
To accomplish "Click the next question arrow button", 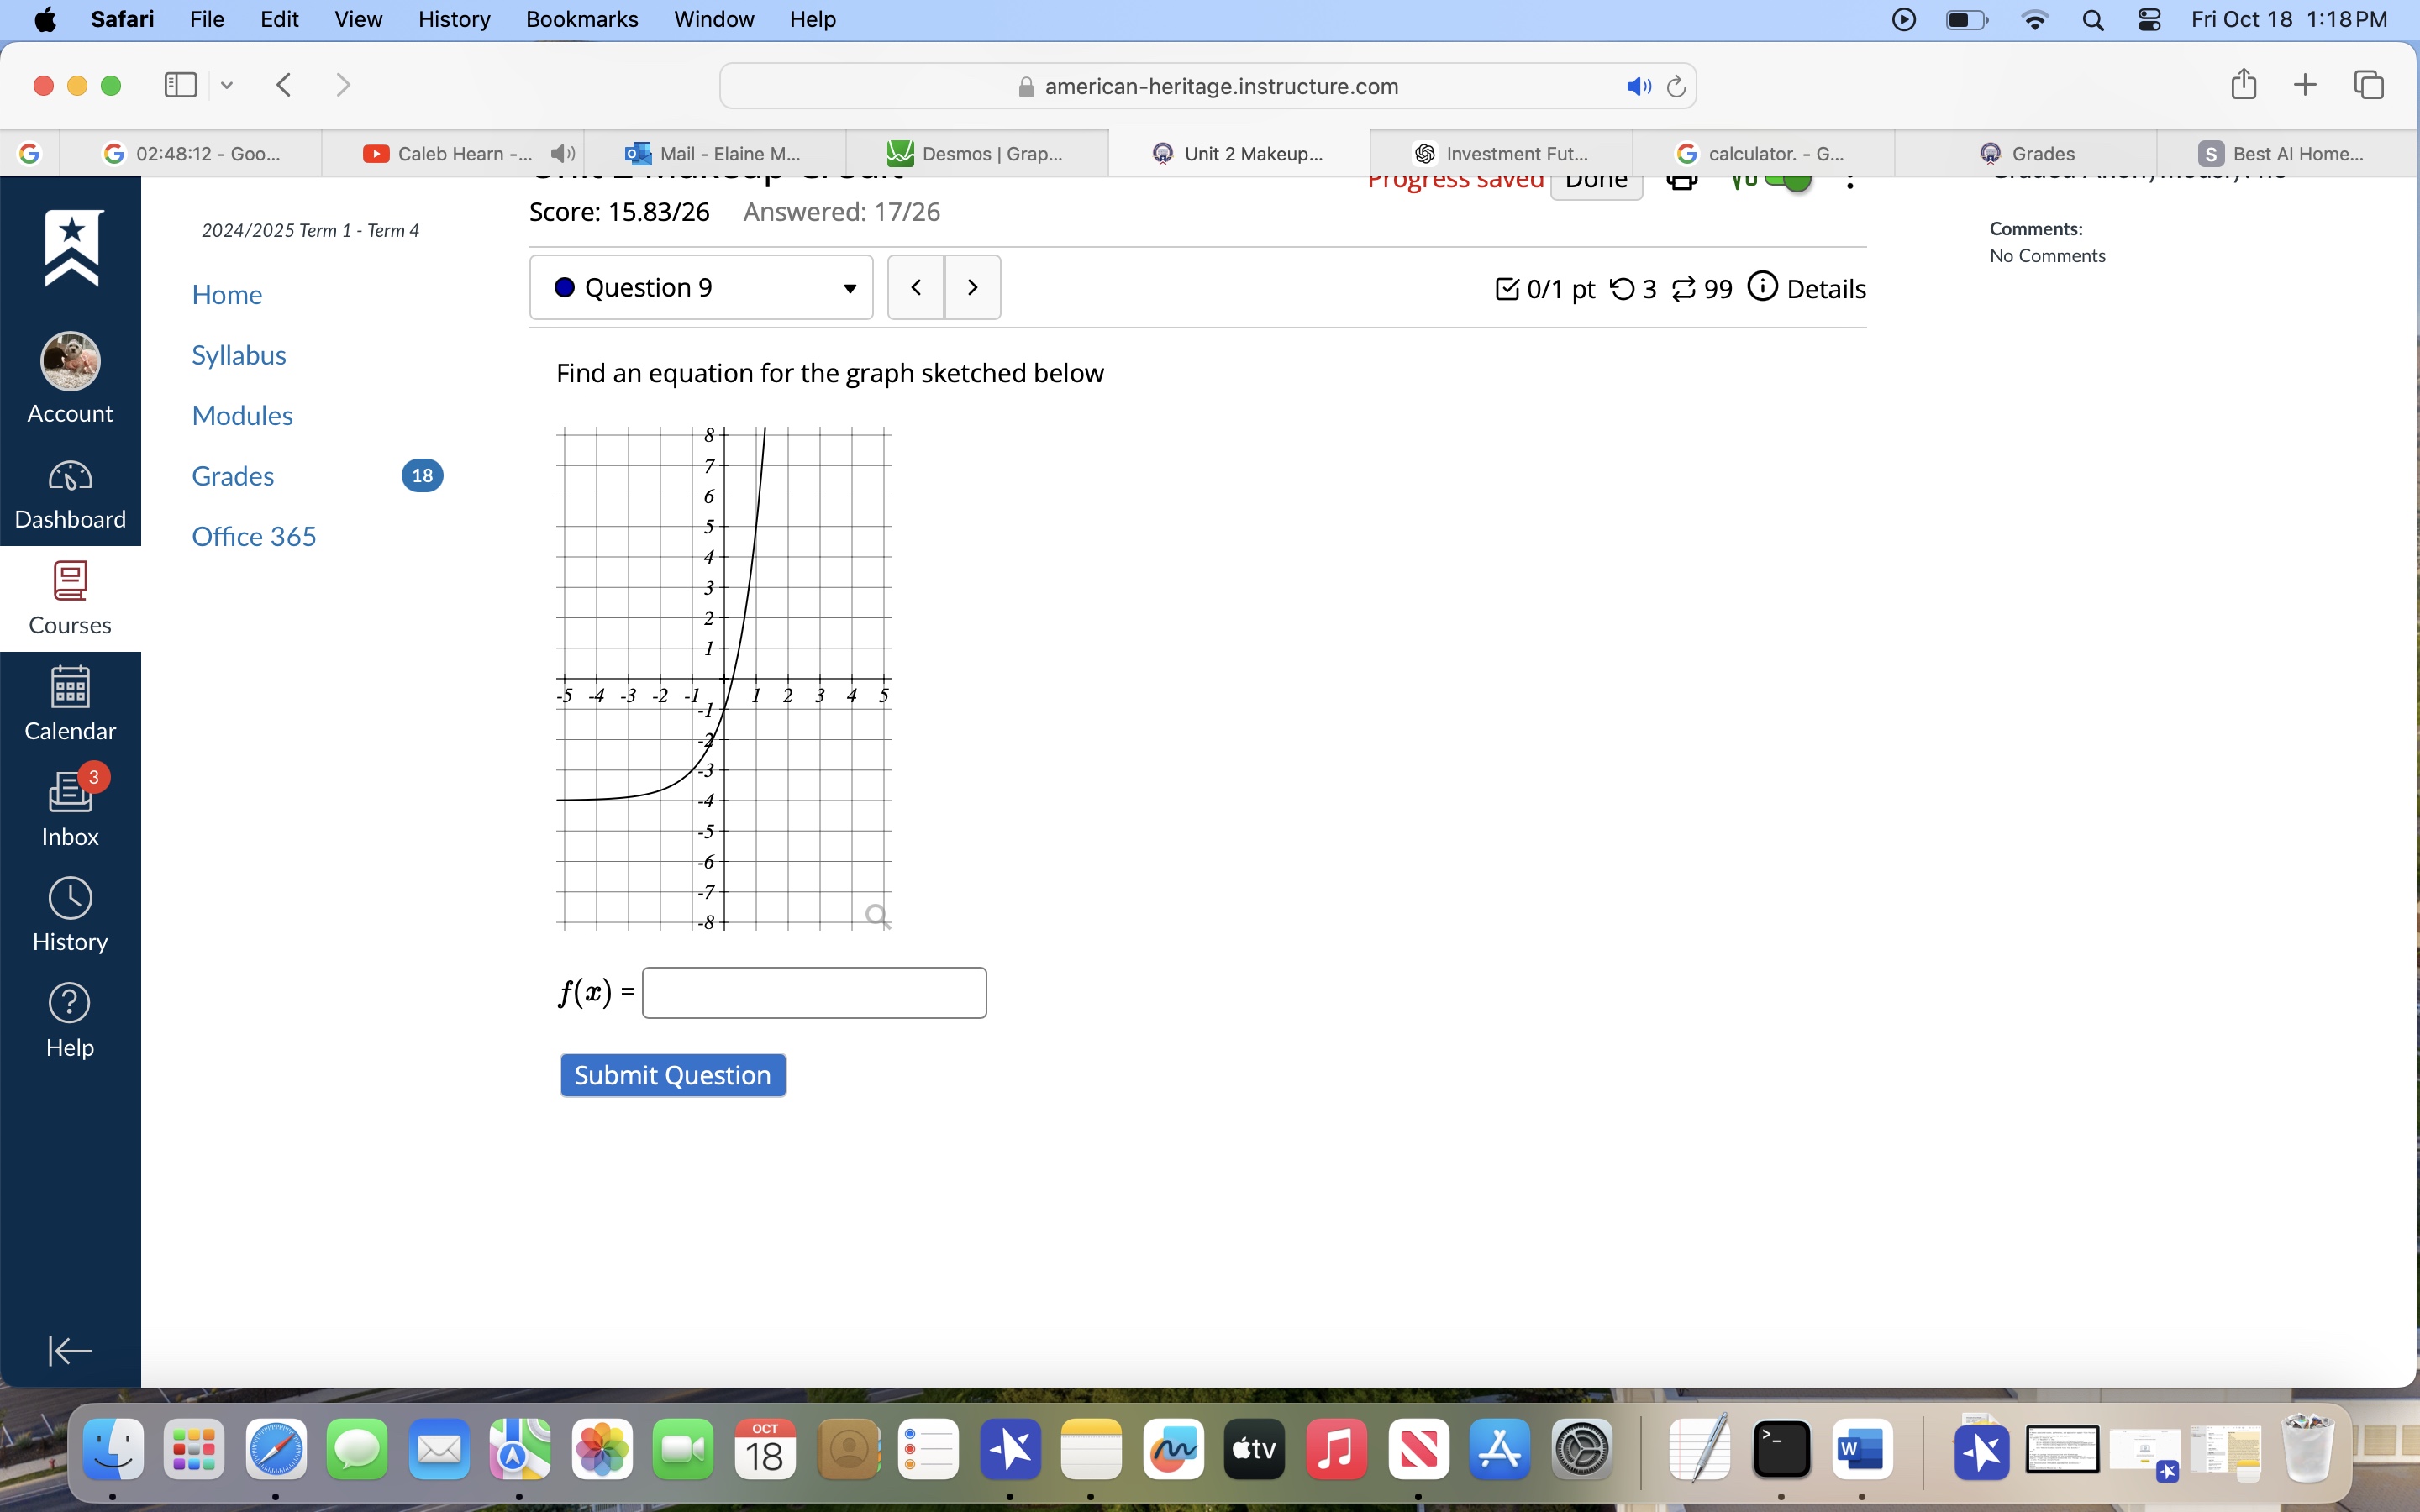I will [971, 287].
